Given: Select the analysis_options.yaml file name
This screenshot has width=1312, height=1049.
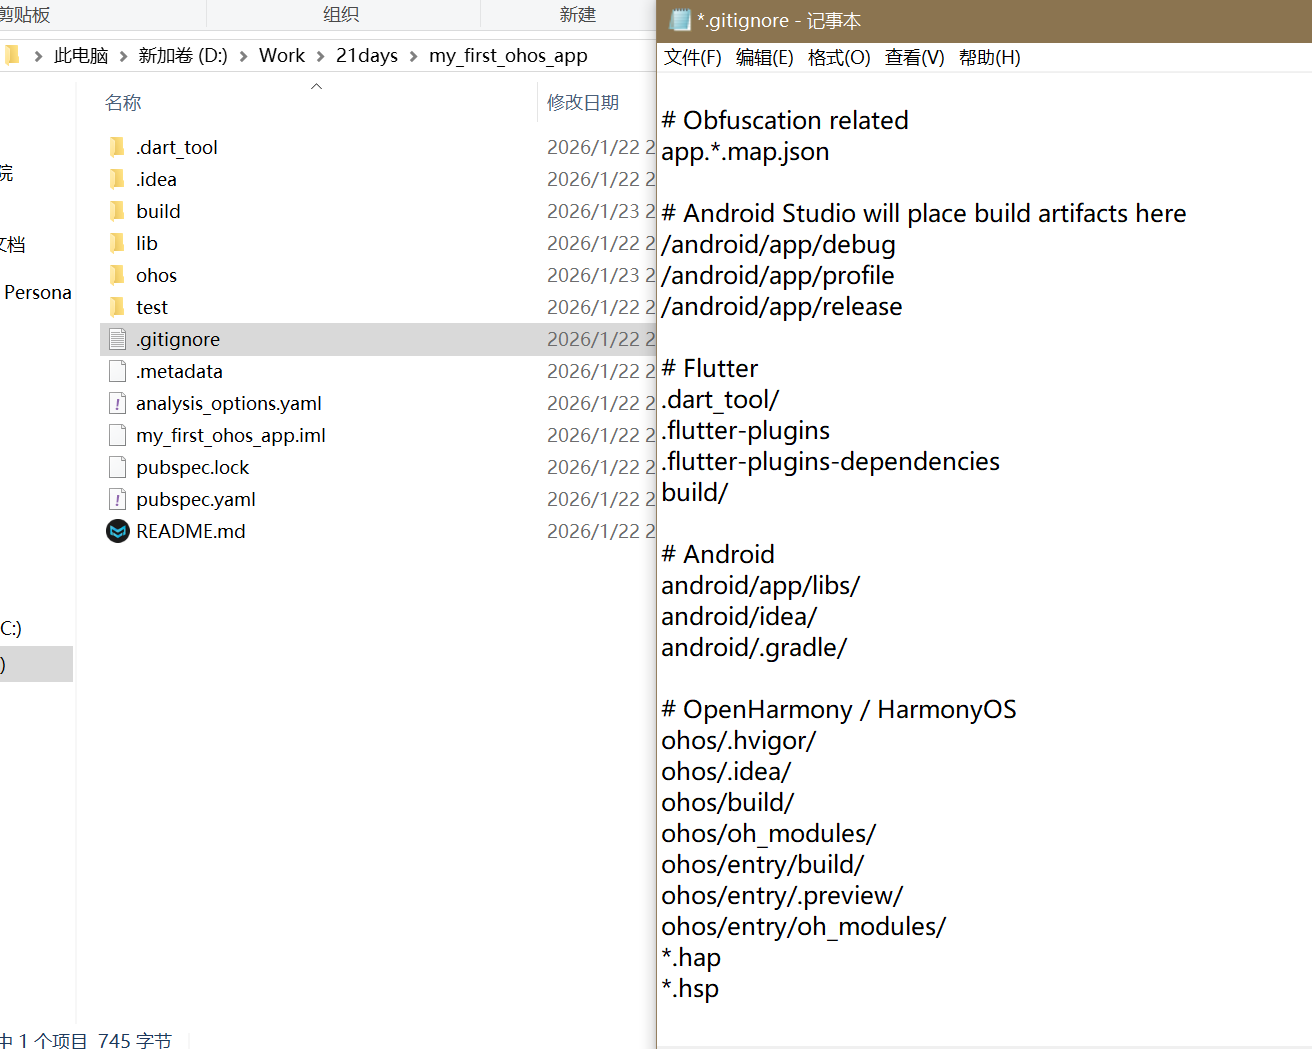Looking at the screenshot, I should coord(229,403).
